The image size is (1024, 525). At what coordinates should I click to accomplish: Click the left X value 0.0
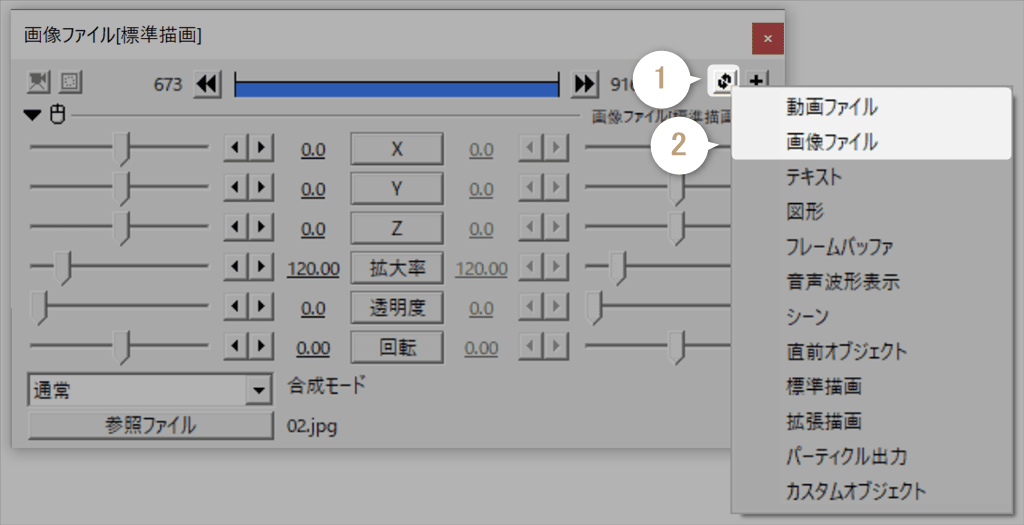(x=313, y=150)
